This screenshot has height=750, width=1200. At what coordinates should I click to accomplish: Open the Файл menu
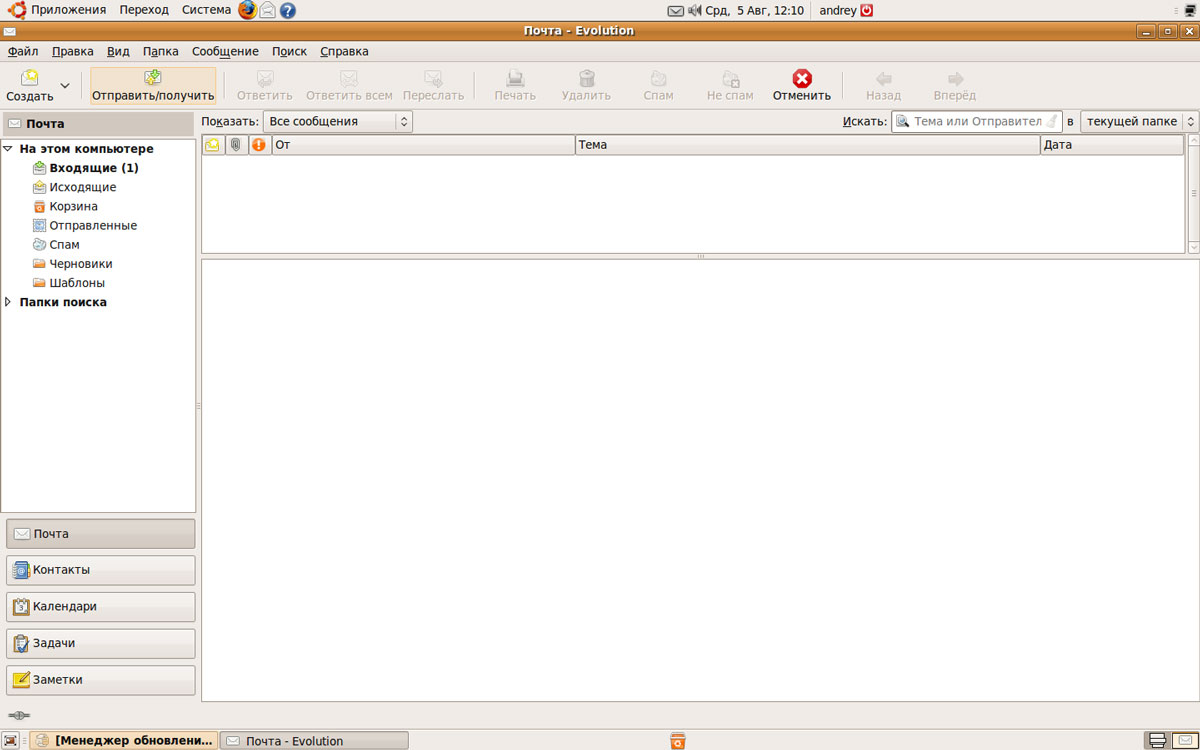tap(23, 51)
